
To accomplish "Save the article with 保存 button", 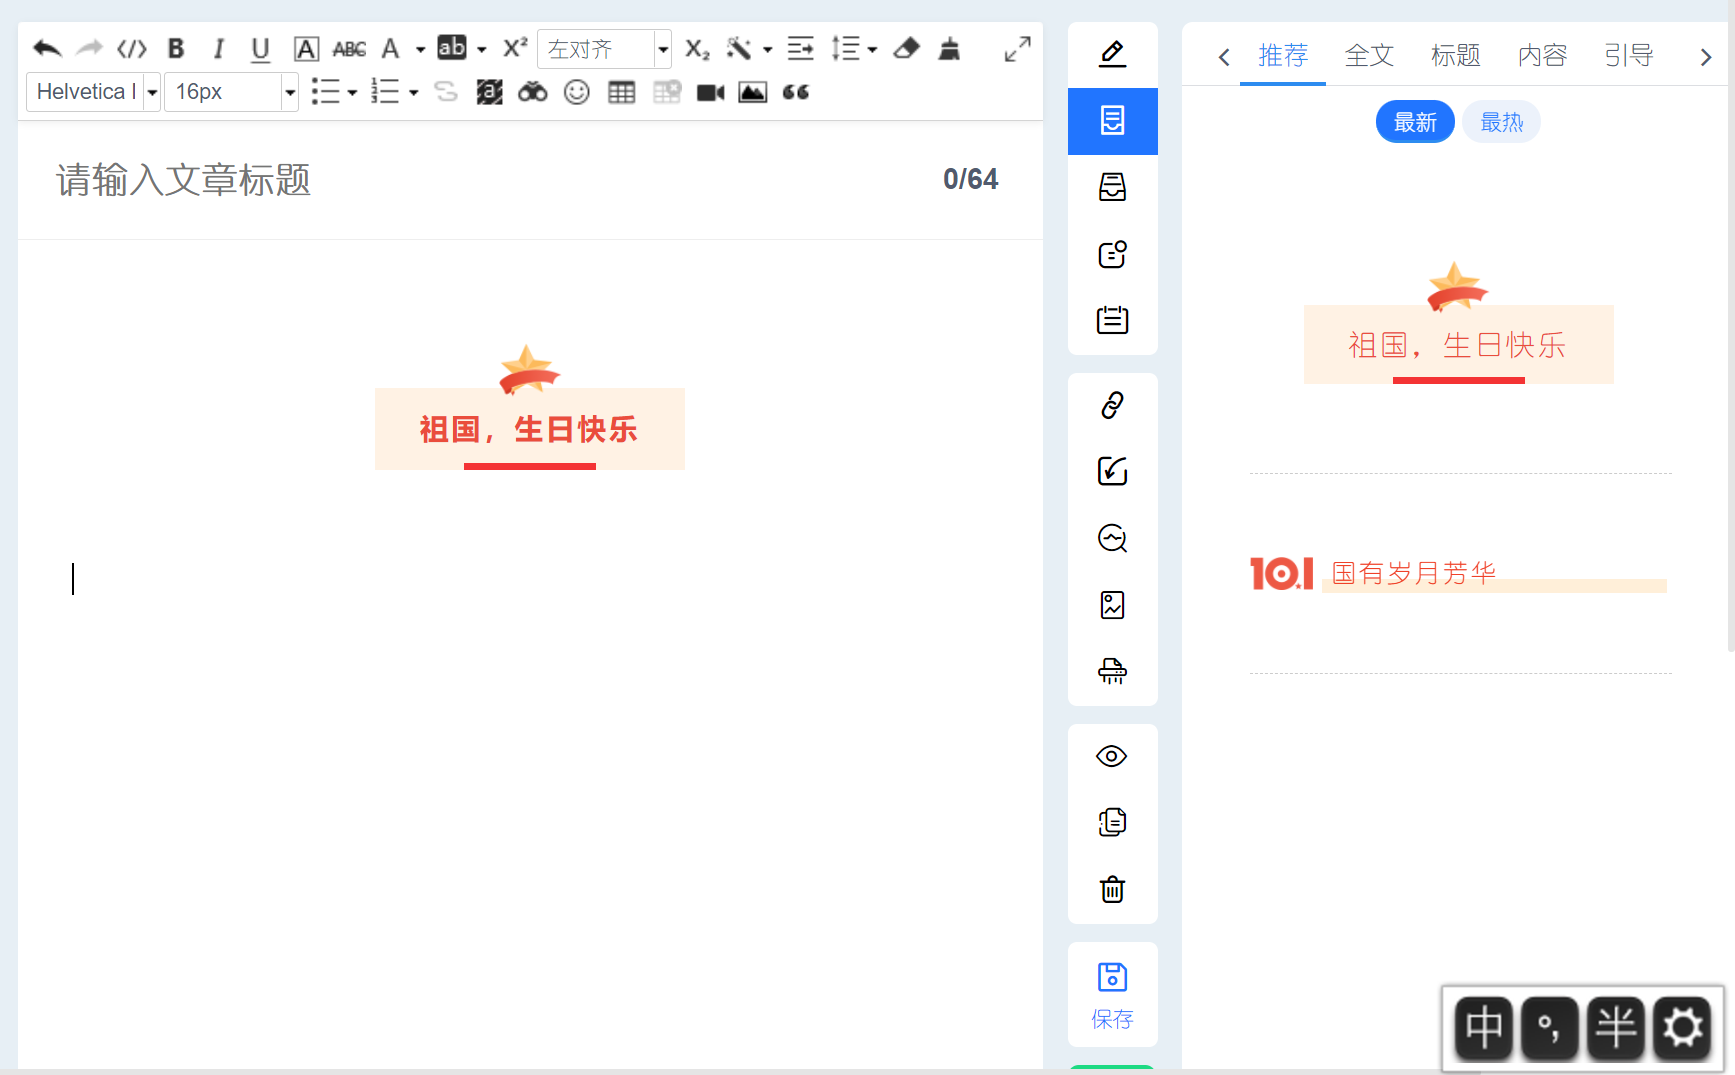I will pyautogui.click(x=1112, y=993).
